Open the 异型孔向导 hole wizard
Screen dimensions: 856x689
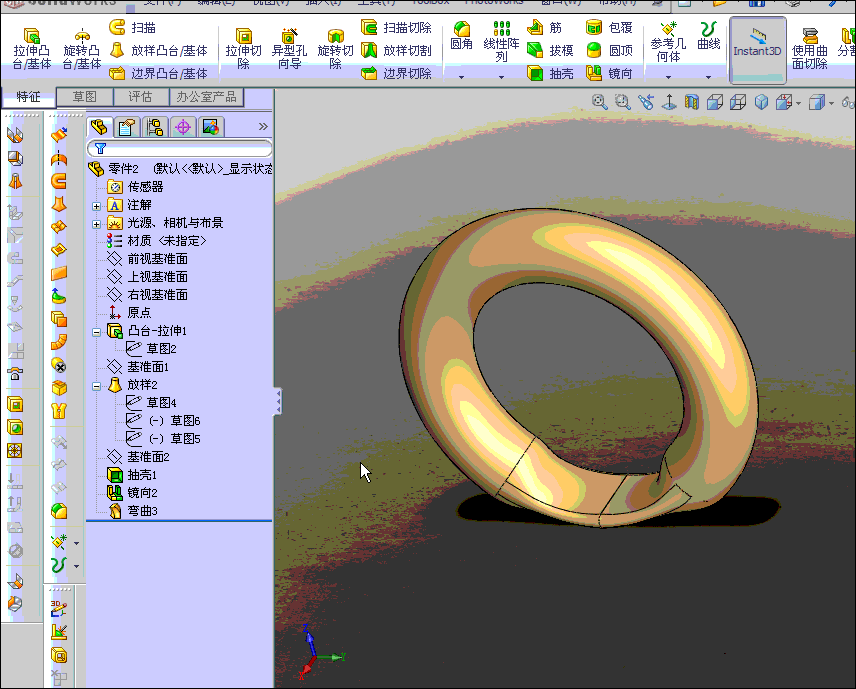(x=289, y=49)
